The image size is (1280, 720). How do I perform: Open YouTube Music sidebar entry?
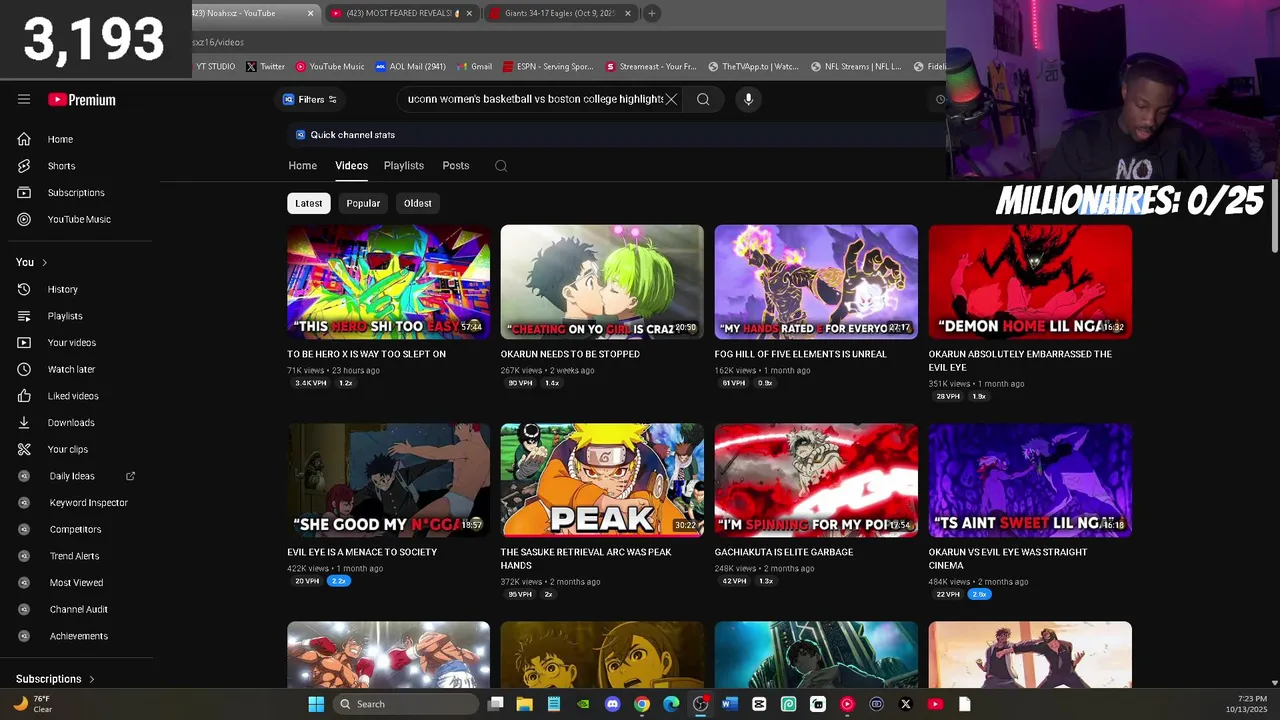pos(79,219)
